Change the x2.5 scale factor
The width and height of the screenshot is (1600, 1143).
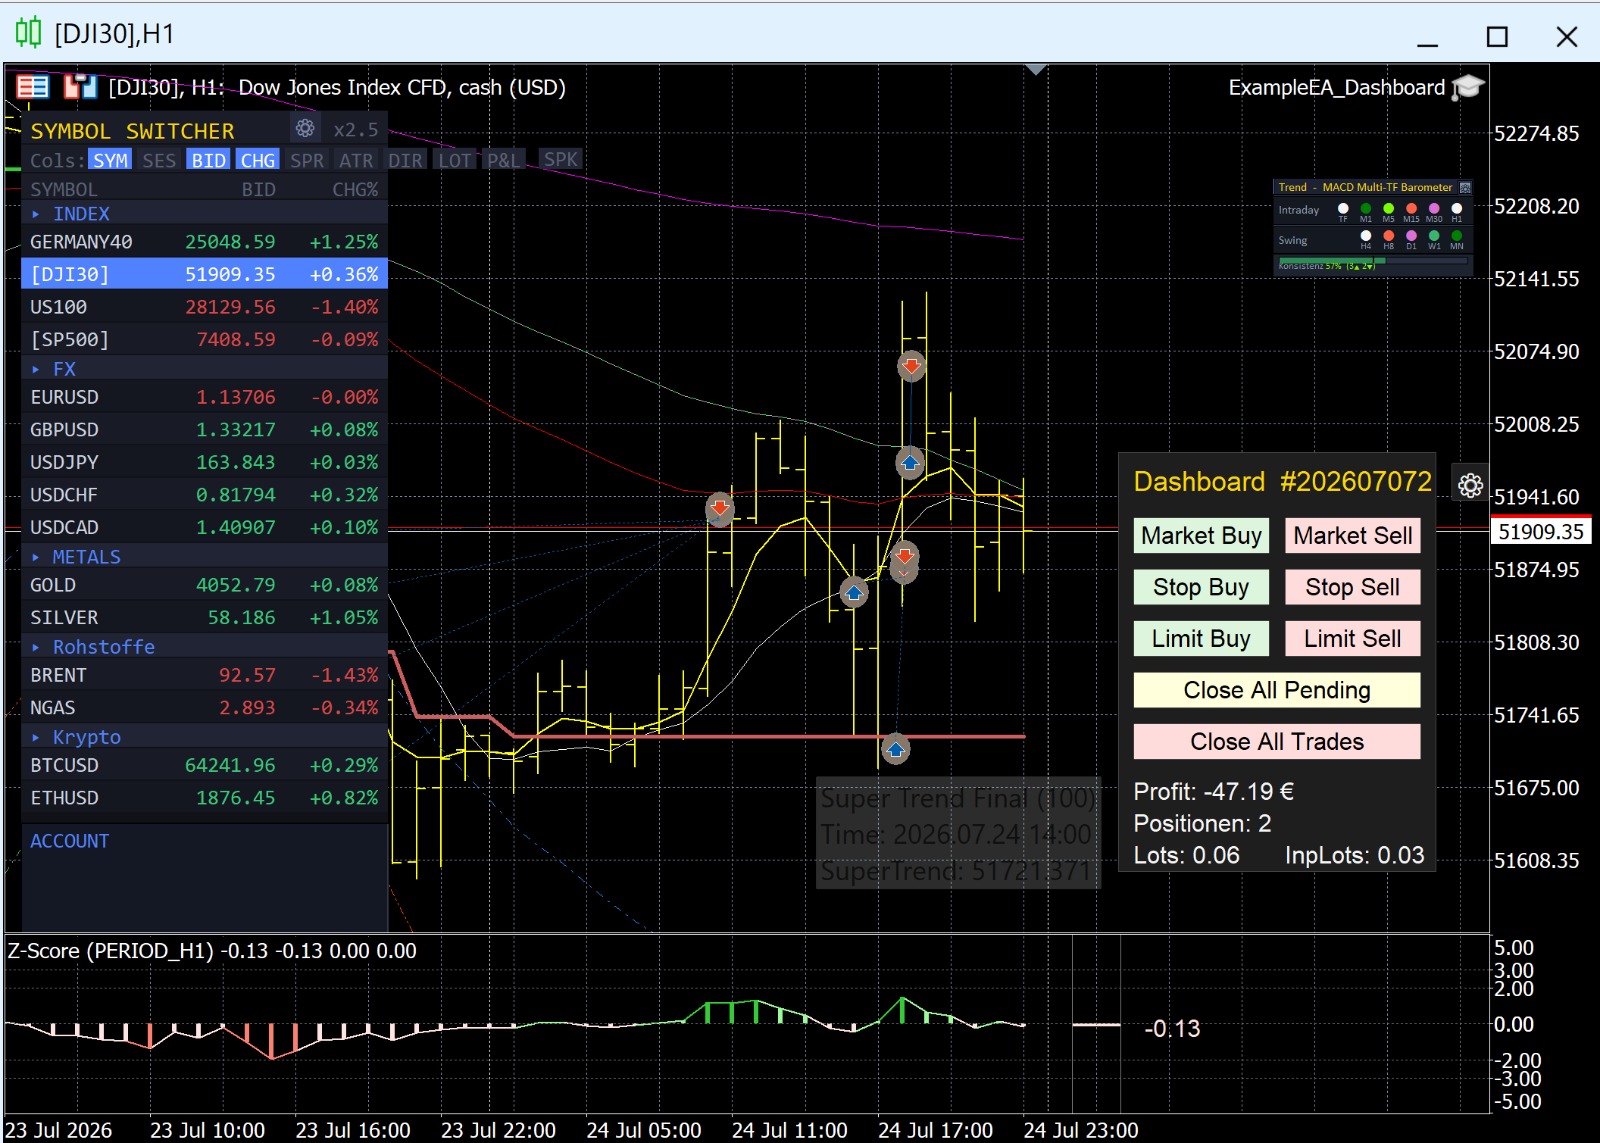click(355, 130)
